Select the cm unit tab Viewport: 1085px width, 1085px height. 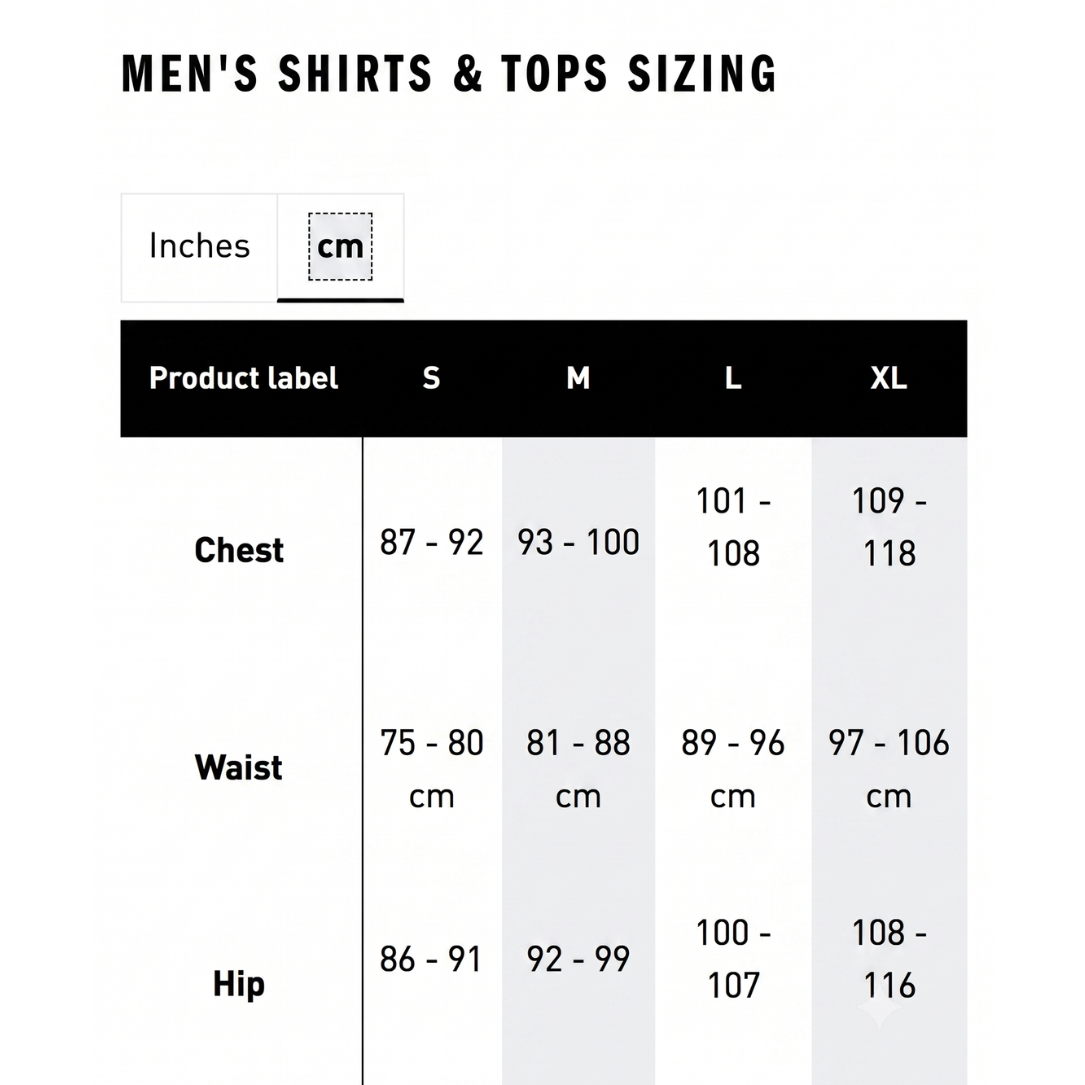340,247
